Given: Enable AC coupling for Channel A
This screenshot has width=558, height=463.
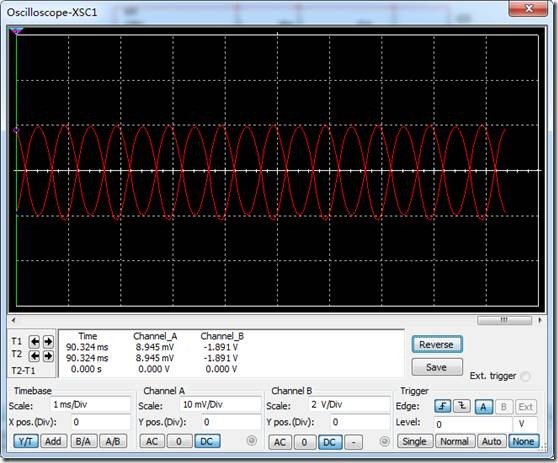Looking at the screenshot, I should click(x=152, y=441).
